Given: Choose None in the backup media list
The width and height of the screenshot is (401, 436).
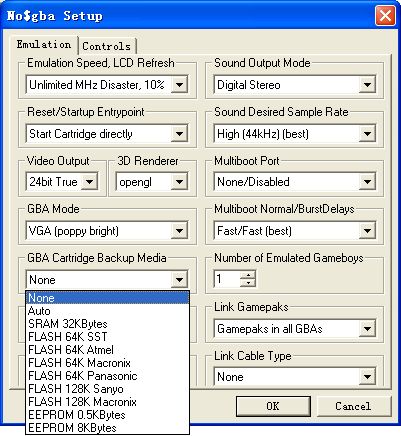Looking at the screenshot, I should tap(107, 298).
